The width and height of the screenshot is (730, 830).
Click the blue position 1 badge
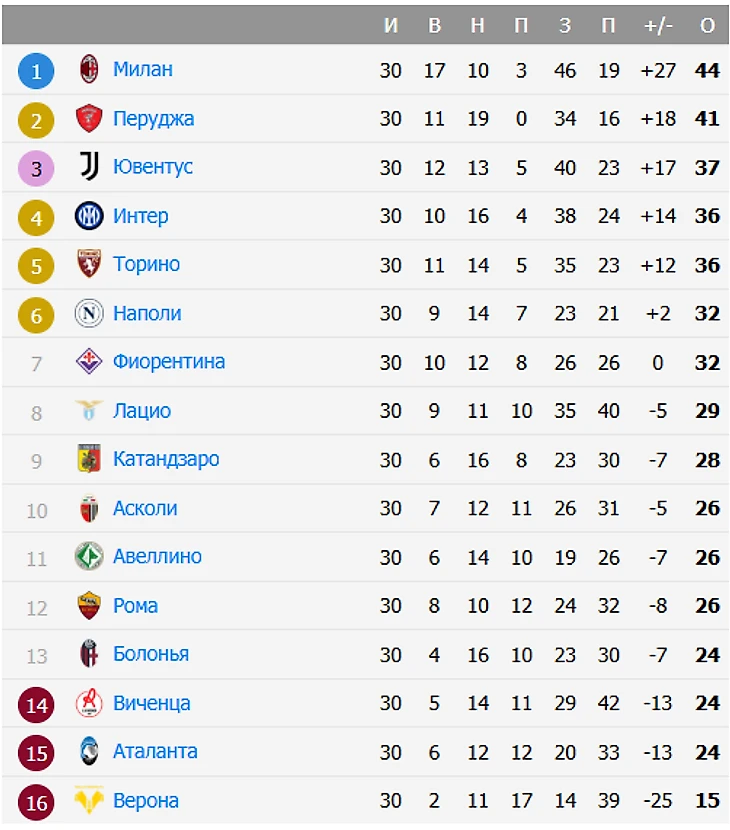(37, 71)
